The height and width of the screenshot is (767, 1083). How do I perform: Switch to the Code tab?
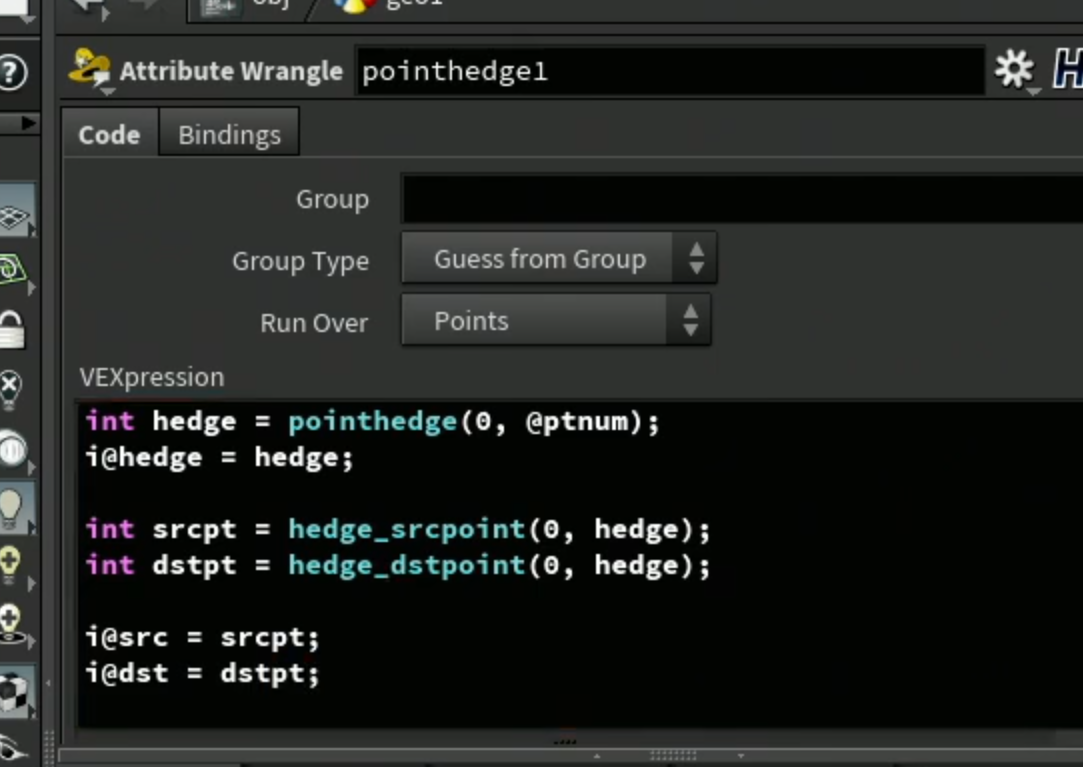(109, 135)
